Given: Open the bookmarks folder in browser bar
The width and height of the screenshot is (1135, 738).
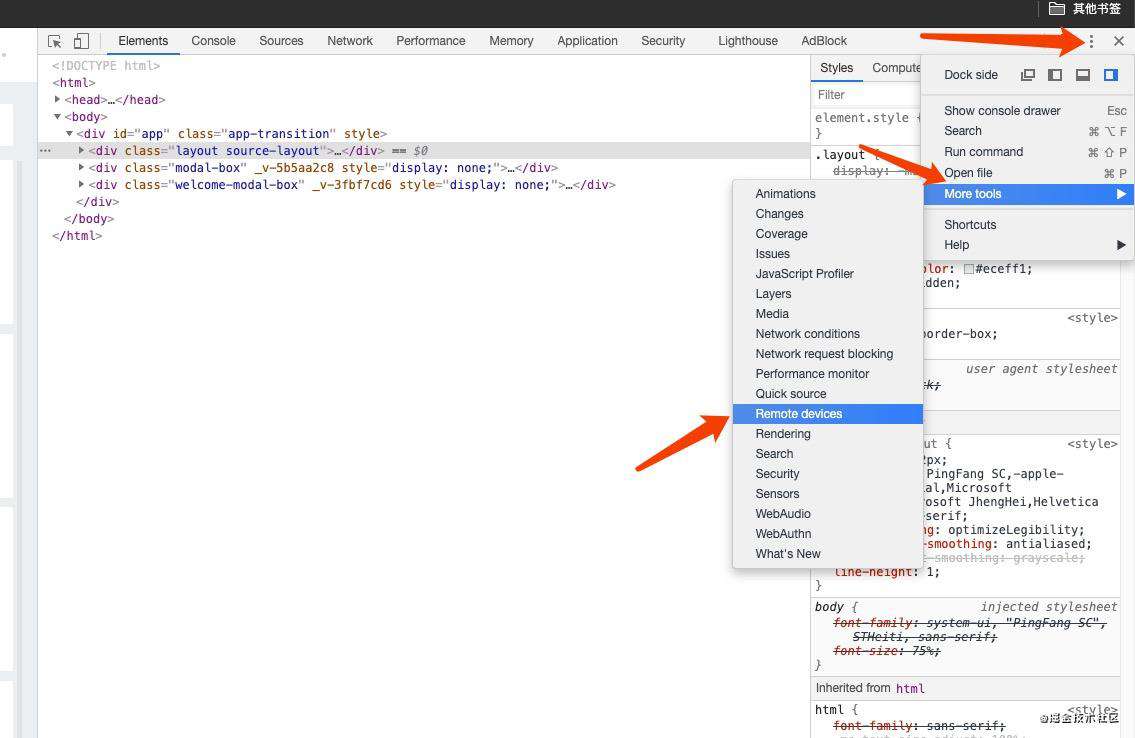Looking at the screenshot, I should [x=1084, y=9].
